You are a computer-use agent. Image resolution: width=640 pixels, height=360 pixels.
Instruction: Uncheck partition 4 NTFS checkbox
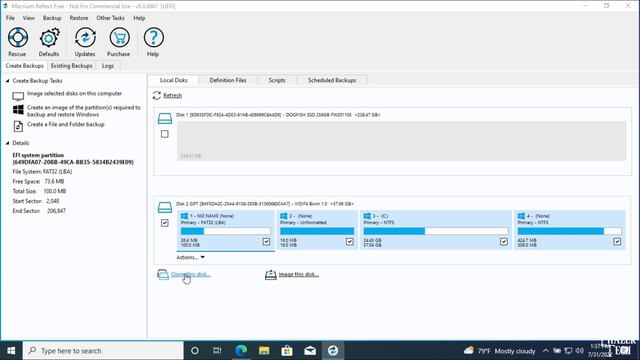tap(617, 242)
